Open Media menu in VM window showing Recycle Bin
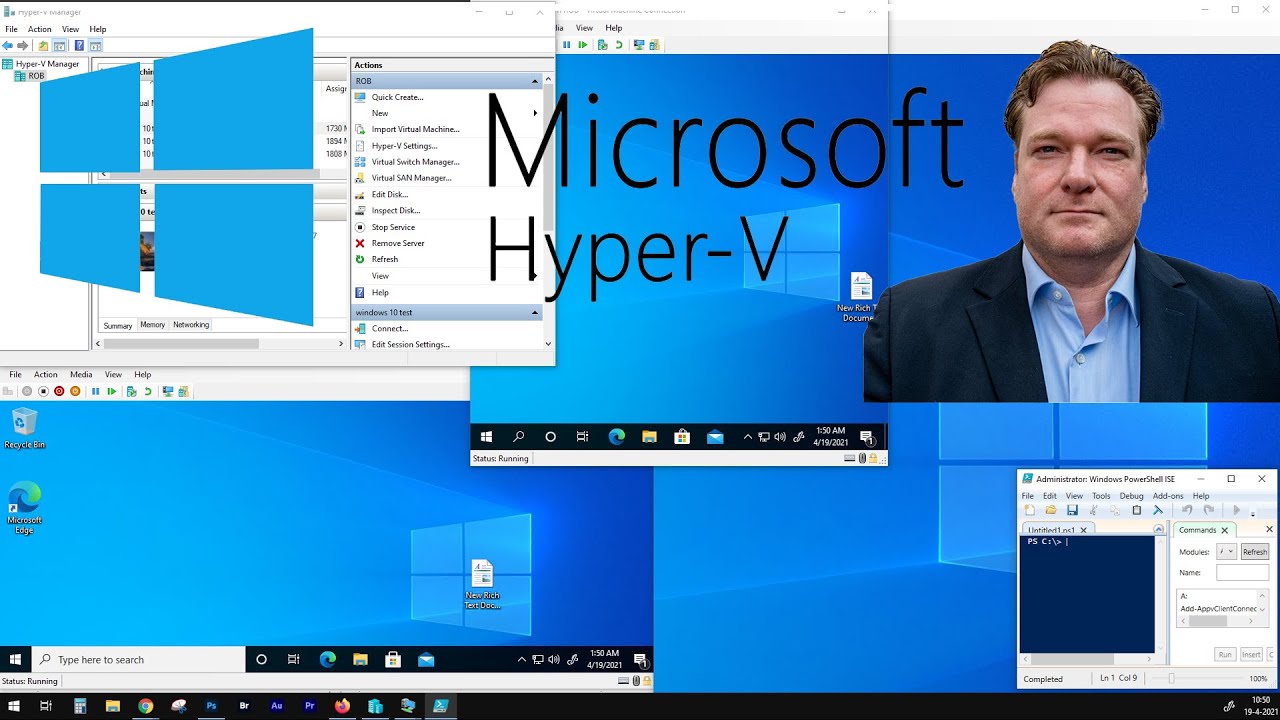This screenshot has width=1280, height=720. tap(81, 375)
